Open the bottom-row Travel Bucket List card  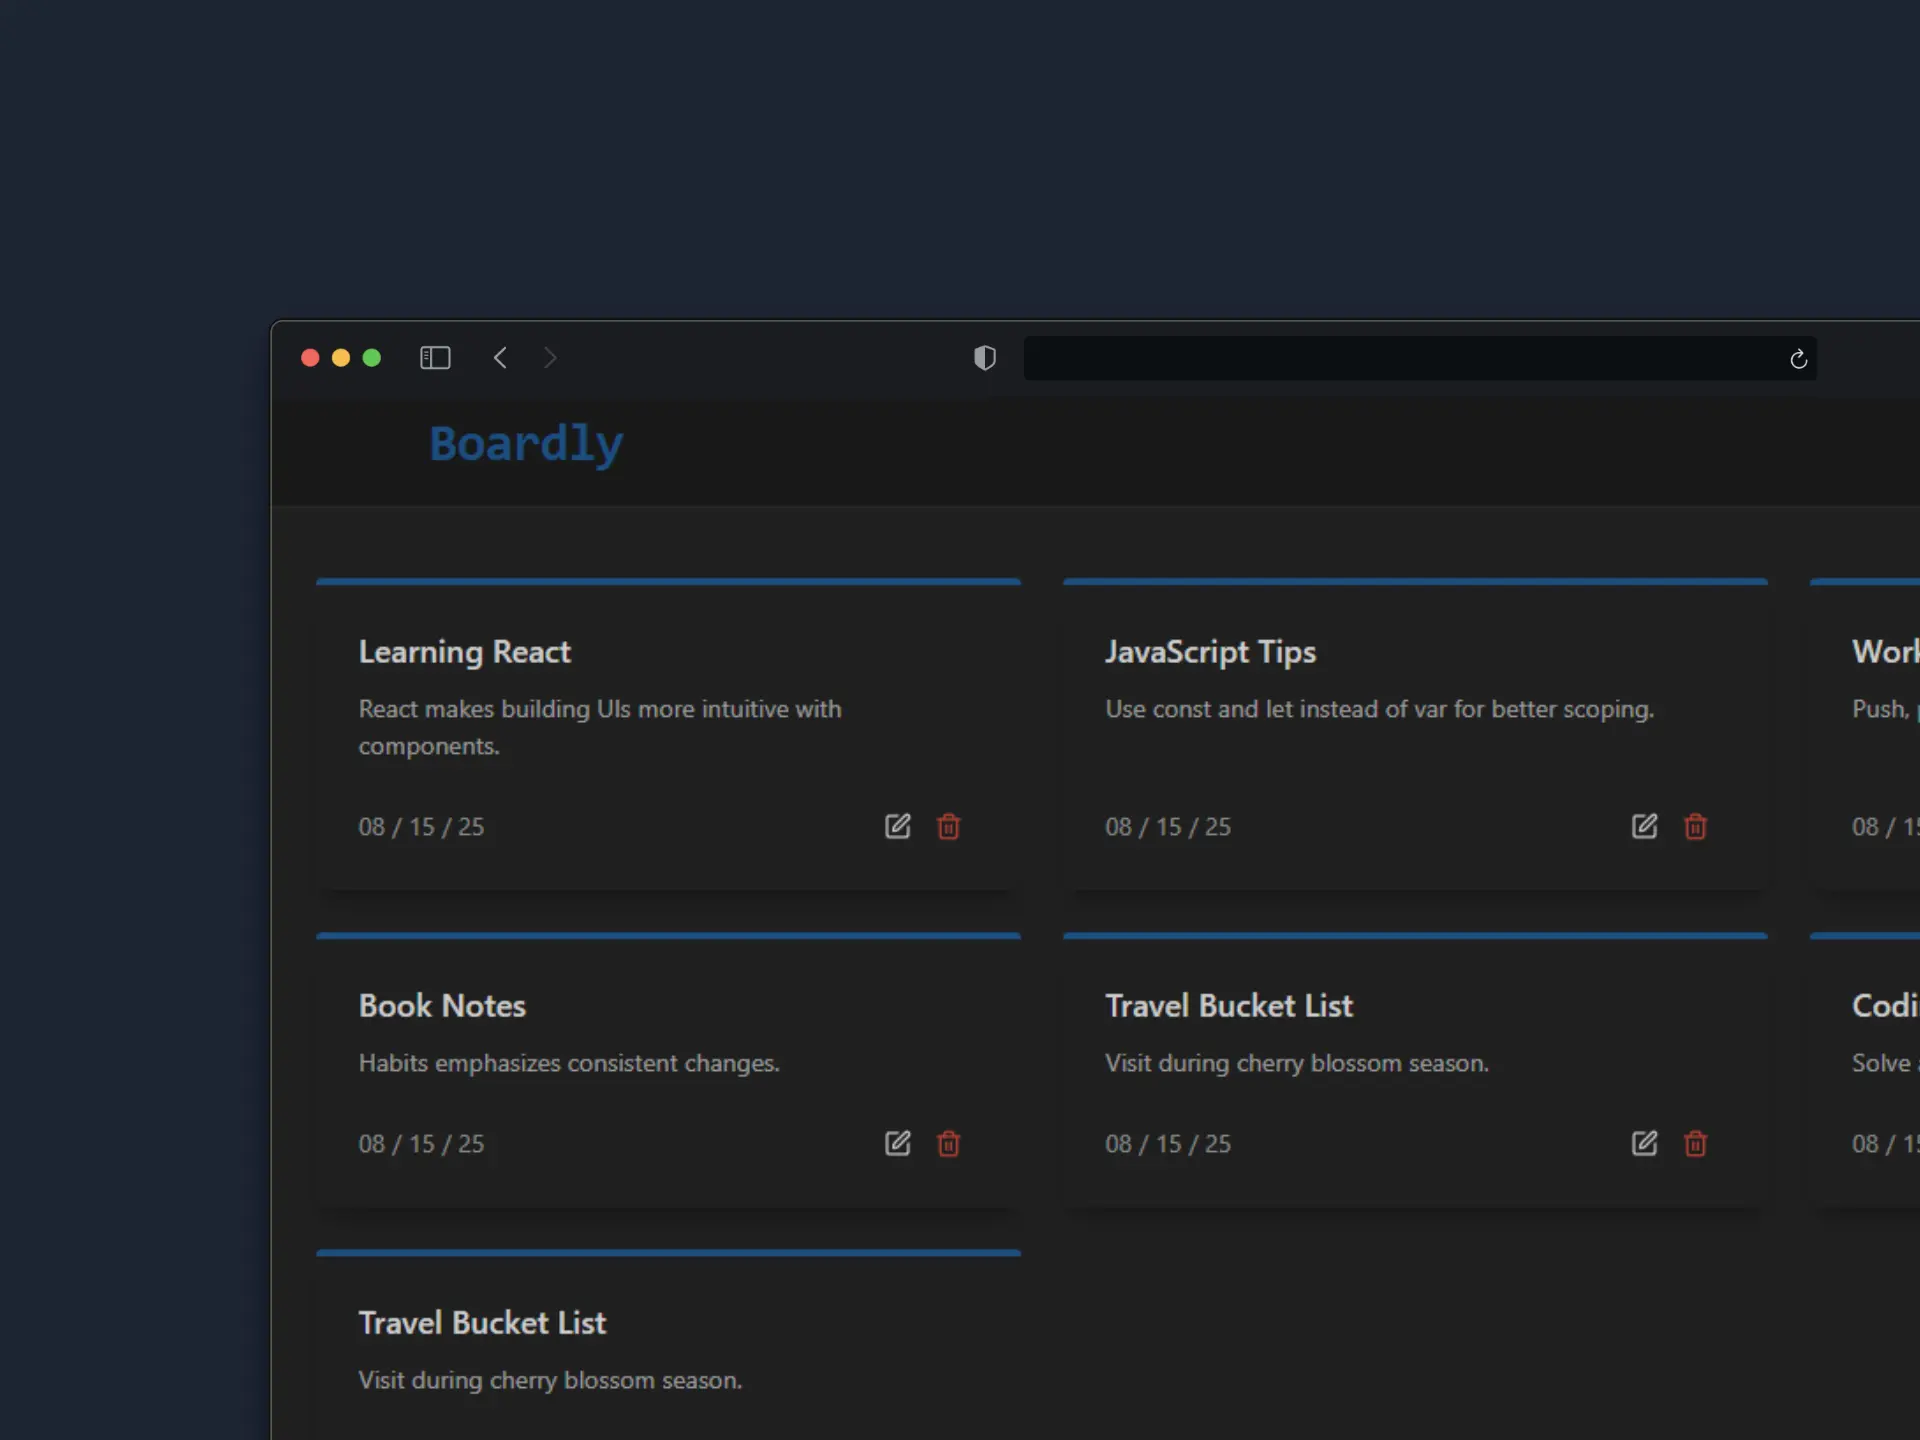(482, 1323)
